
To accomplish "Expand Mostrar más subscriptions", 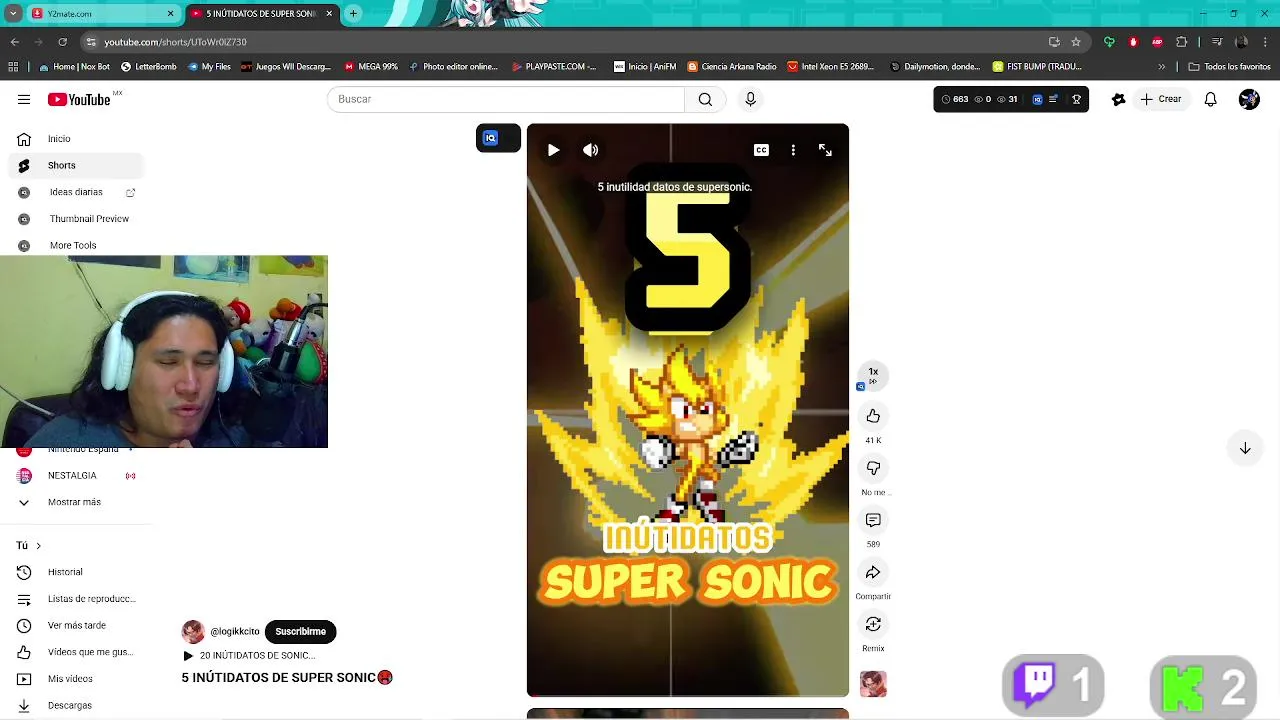I will [76, 502].
